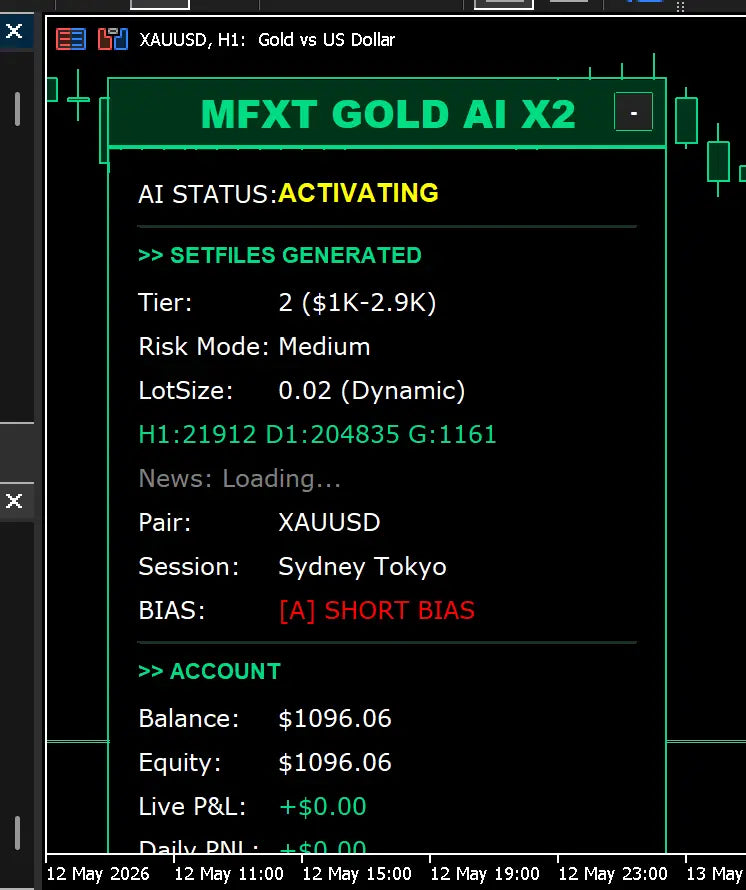Minimize the MFXT GOLD AI X2 panel

click(633, 112)
